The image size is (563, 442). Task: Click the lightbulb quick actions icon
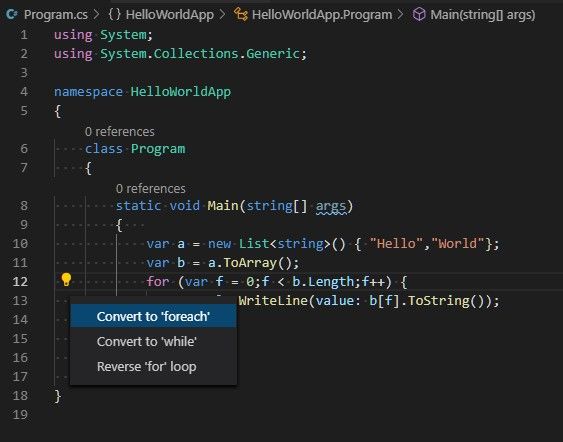pyautogui.click(x=66, y=280)
